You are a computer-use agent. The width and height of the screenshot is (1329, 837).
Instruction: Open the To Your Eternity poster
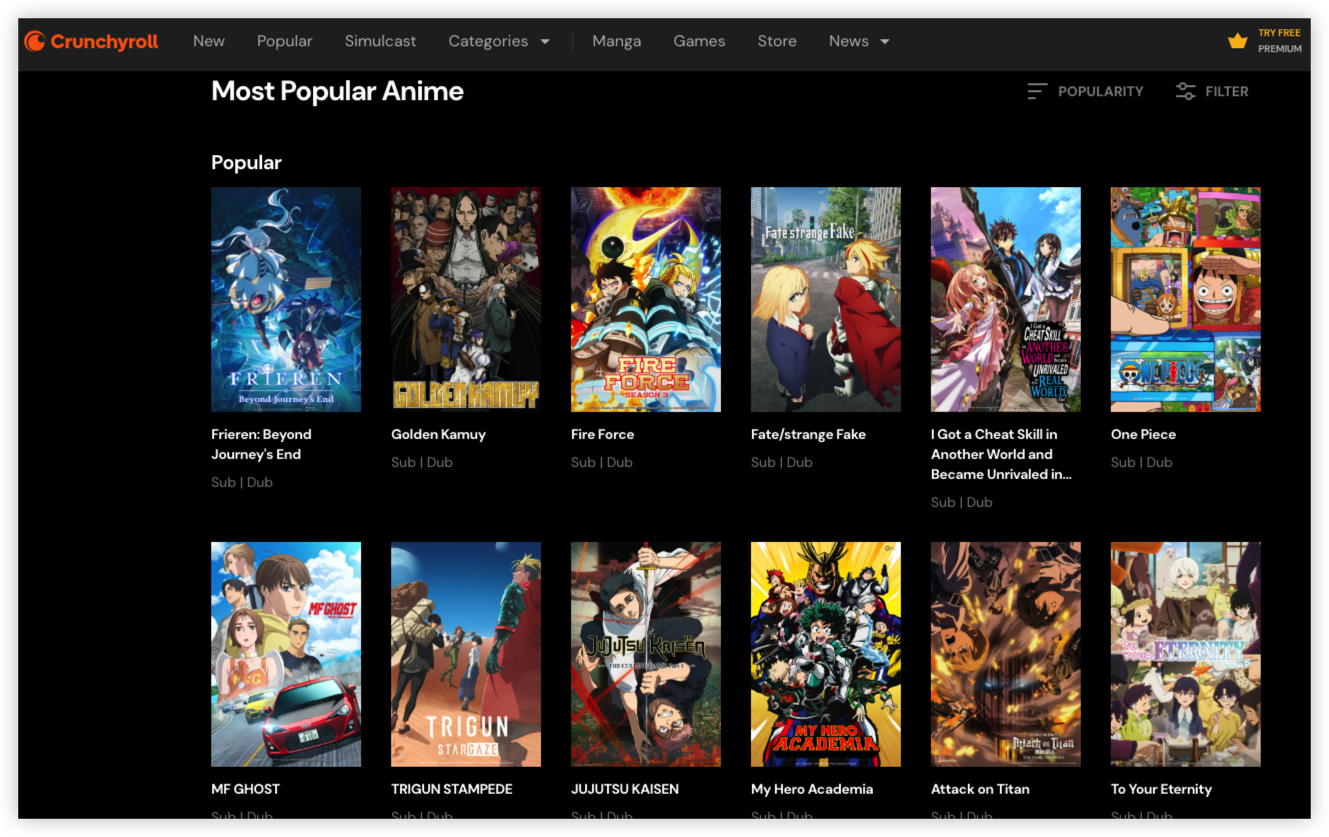click(x=1186, y=654)
